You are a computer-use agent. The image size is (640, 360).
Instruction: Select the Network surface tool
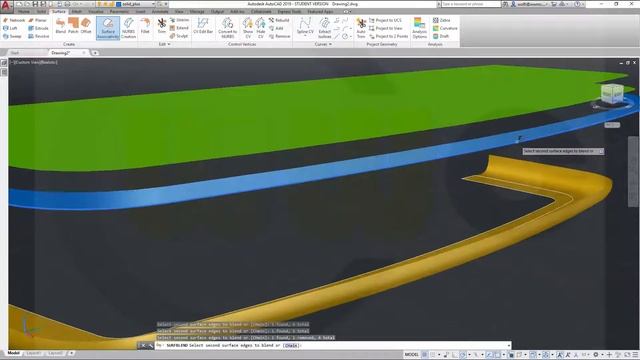[x=14, y=20]
